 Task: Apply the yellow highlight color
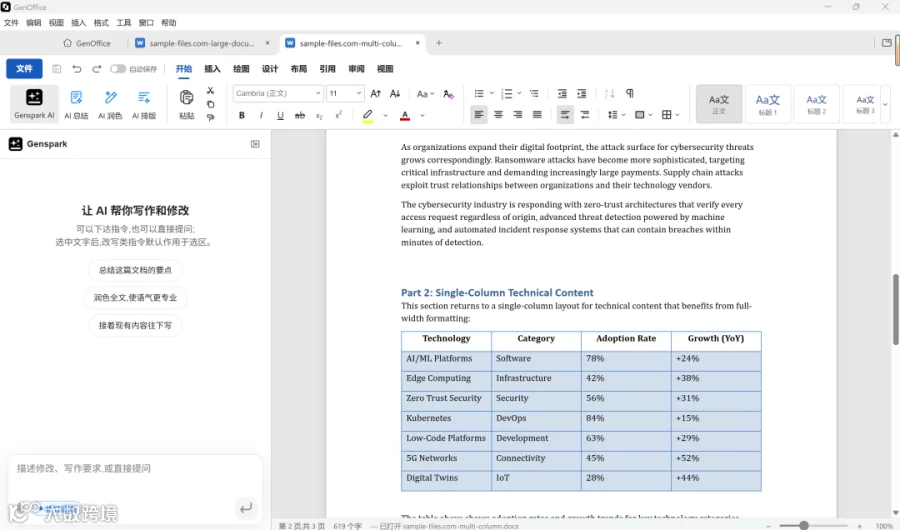tap(368, 115)
